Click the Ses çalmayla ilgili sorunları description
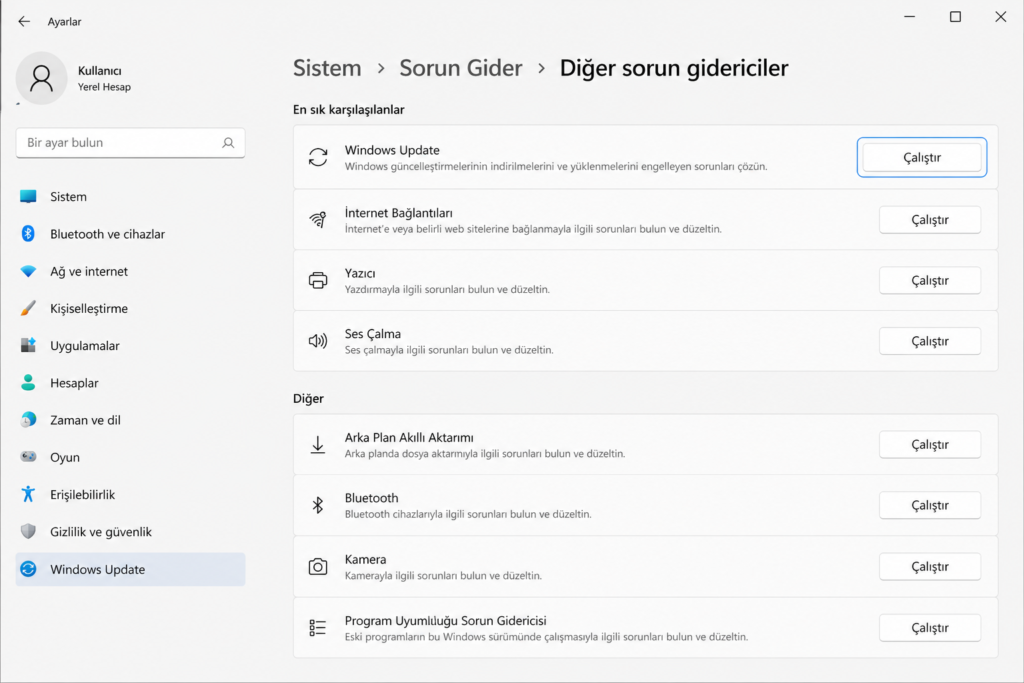1024x683 pixels. pyautogui.click(x=449, y=350)
